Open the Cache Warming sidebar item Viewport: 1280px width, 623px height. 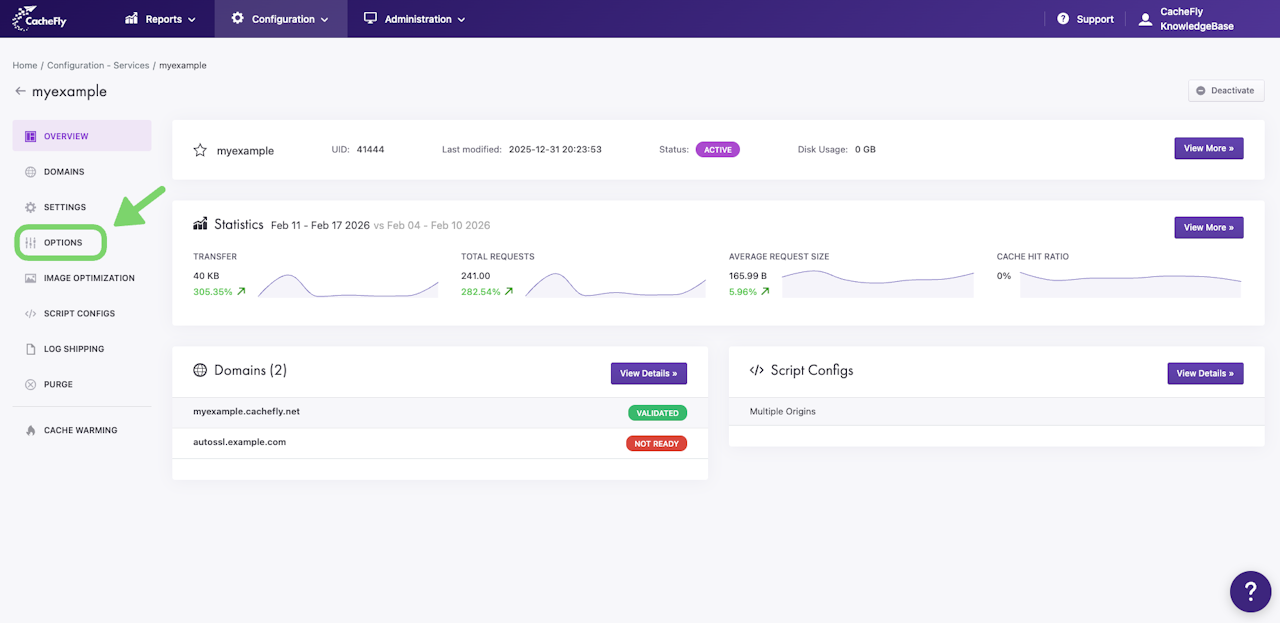coord(82,430)
